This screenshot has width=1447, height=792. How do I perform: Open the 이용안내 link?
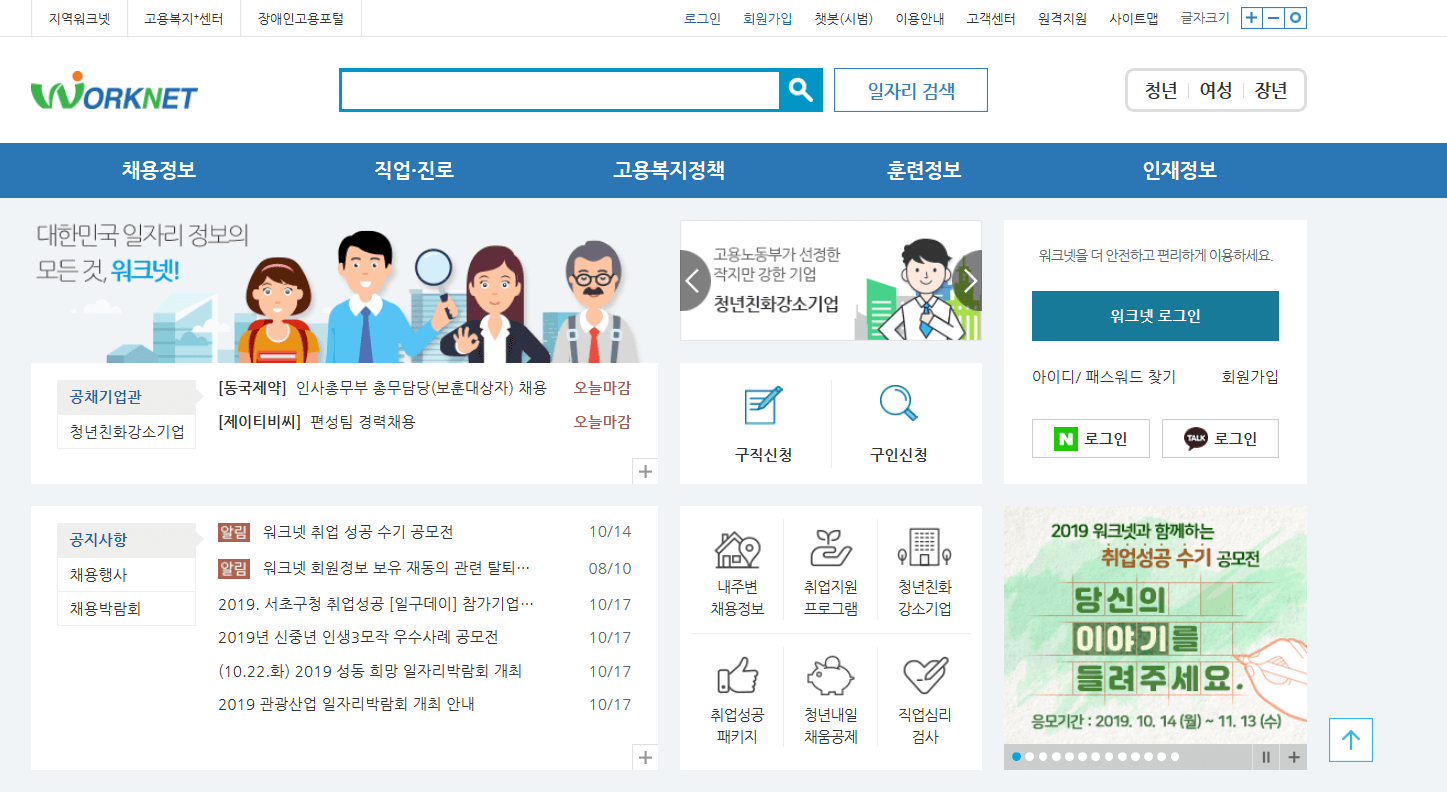[x=920, y=18]
